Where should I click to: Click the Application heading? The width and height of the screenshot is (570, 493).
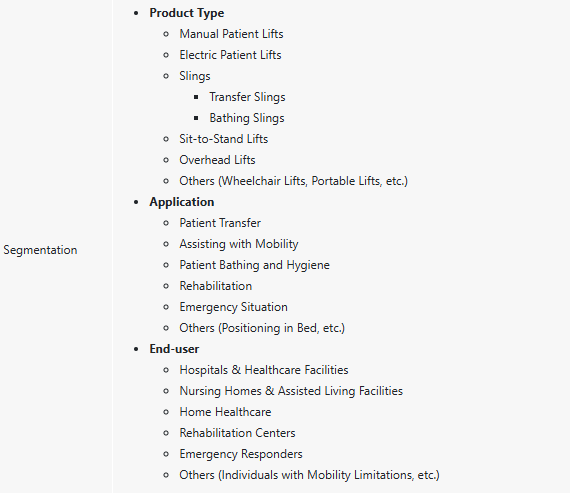tap(182, 203)
